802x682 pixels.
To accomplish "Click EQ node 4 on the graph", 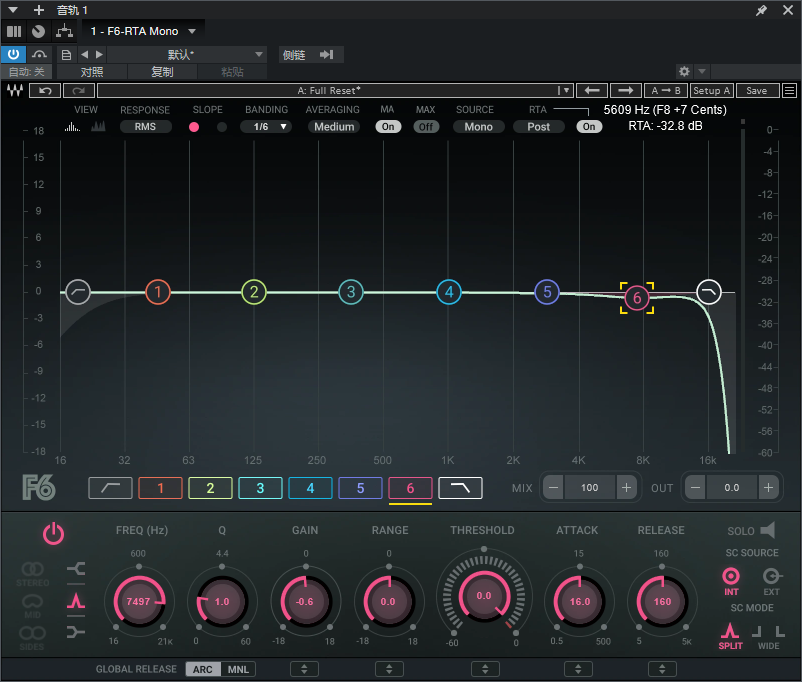I will [x=449, y=292].
